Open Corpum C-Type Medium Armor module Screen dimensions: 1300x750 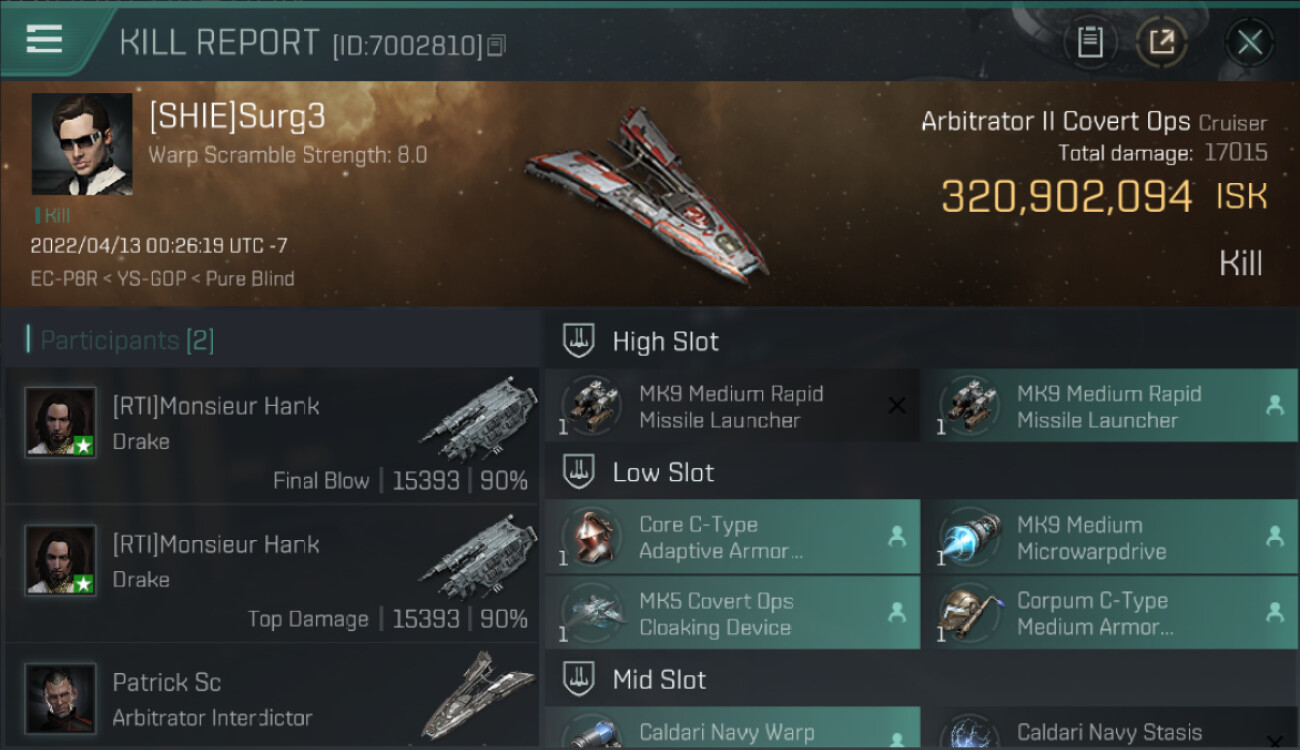[x=1111, y=613]
